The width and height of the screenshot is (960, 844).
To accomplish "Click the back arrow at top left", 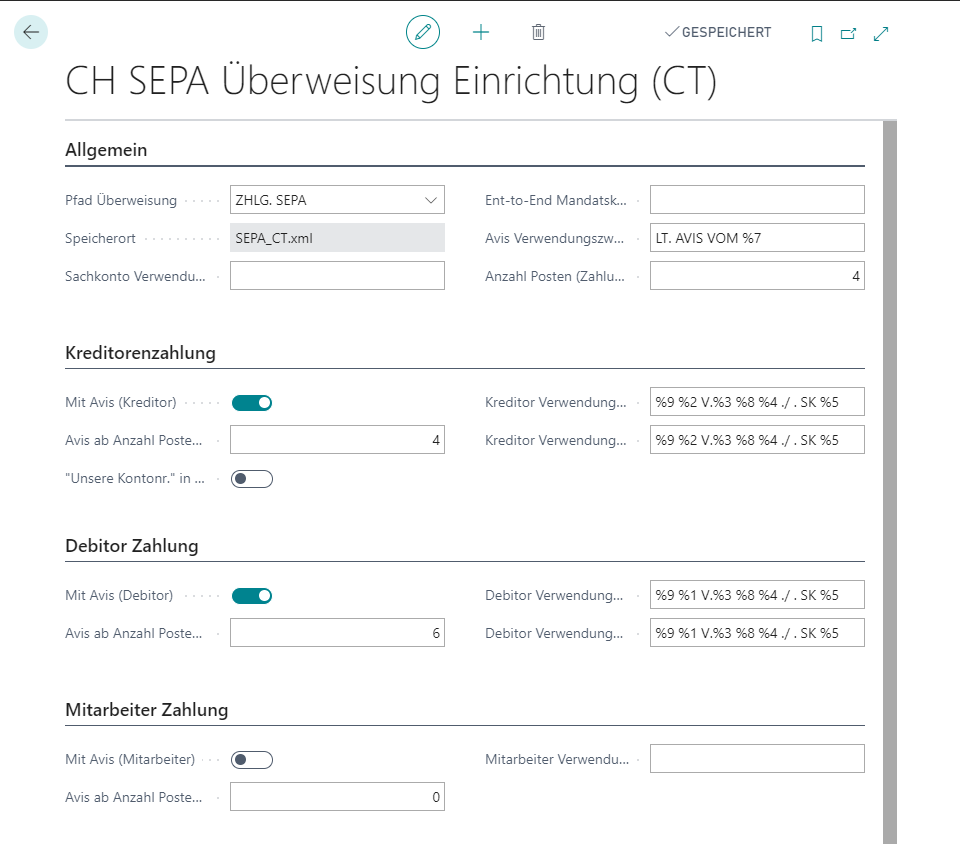I will pyautogui.click(x=30, y=31).
